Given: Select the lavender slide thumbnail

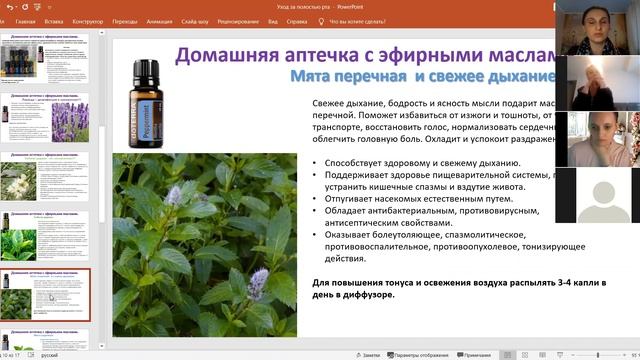Looking at the screenshot, I should (44, 118).
